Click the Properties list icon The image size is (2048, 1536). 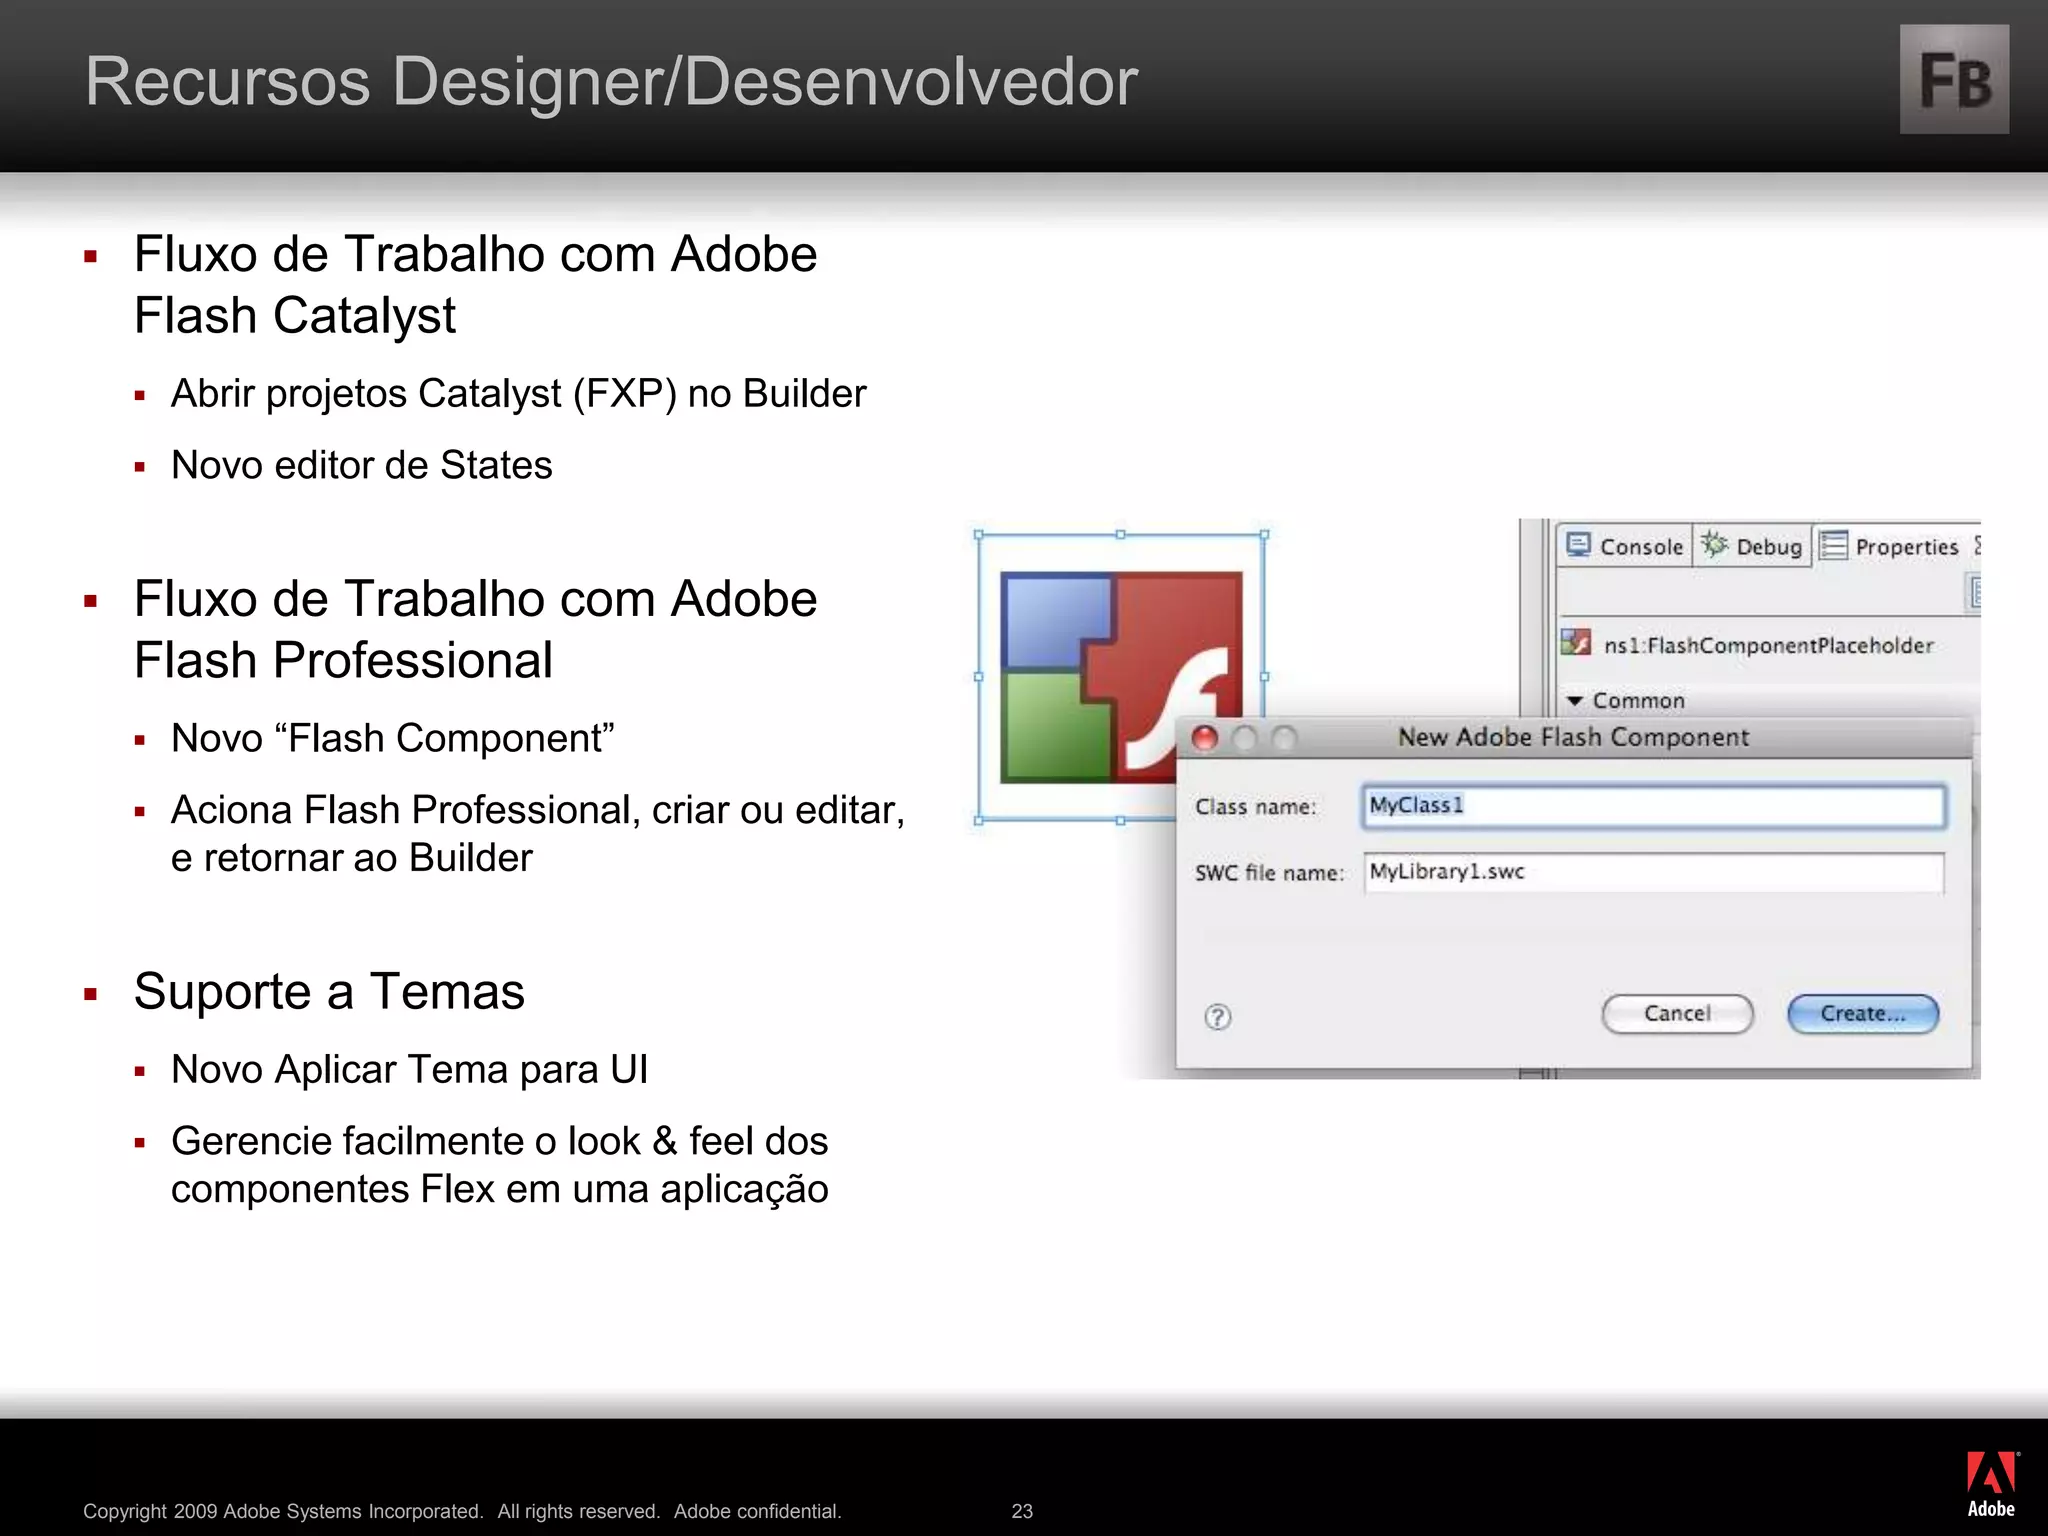coord(1833,545)
